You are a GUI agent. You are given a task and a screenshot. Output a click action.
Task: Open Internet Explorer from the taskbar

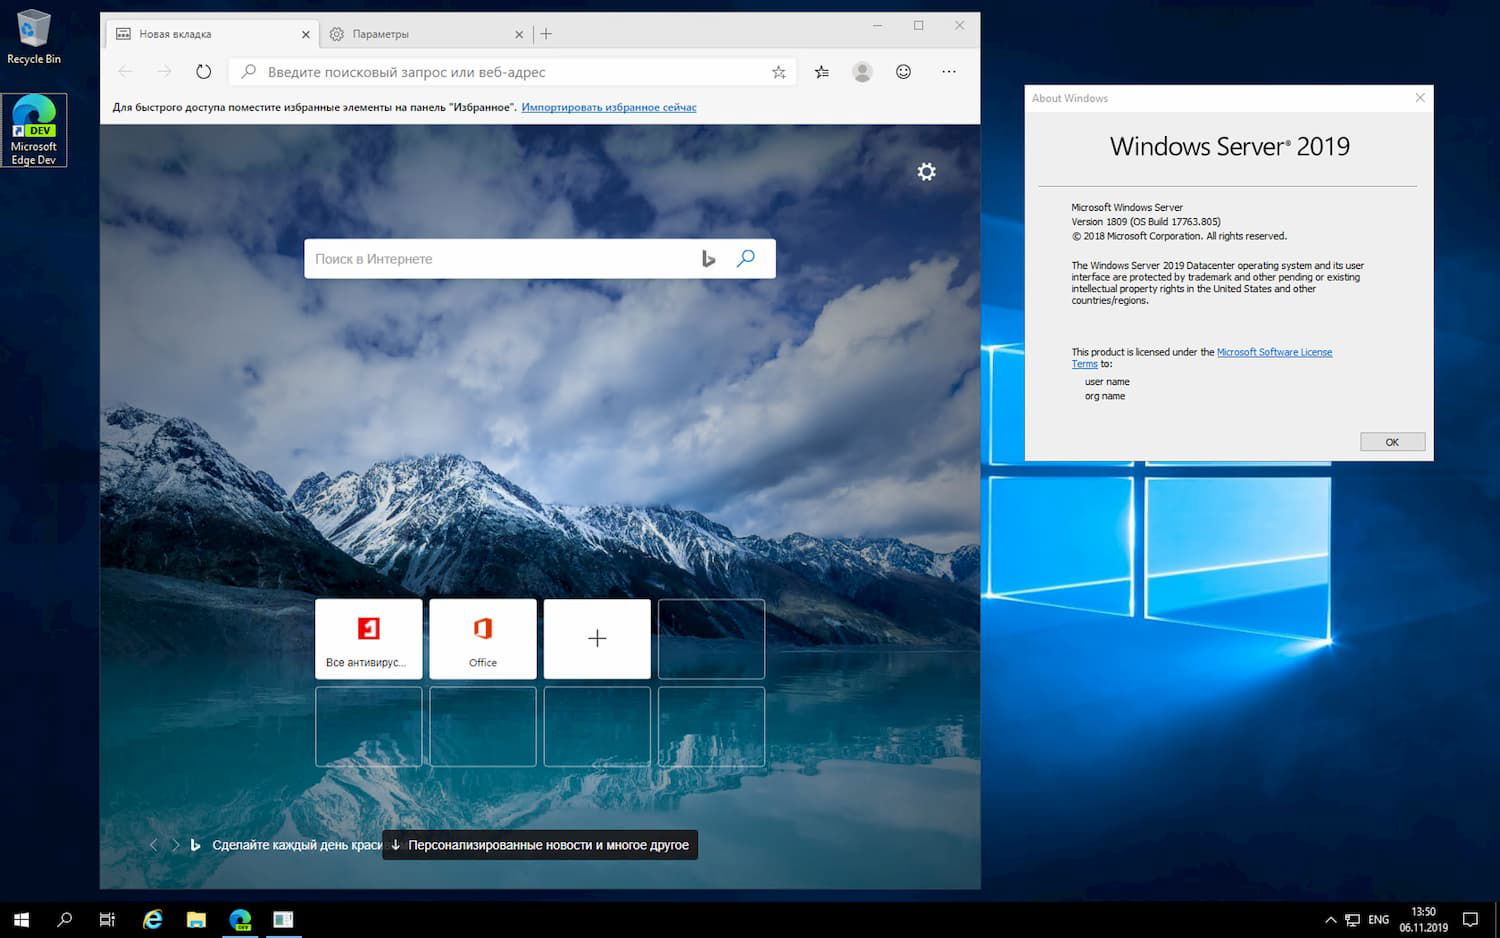pyautogui.click(x=152, y=919)
